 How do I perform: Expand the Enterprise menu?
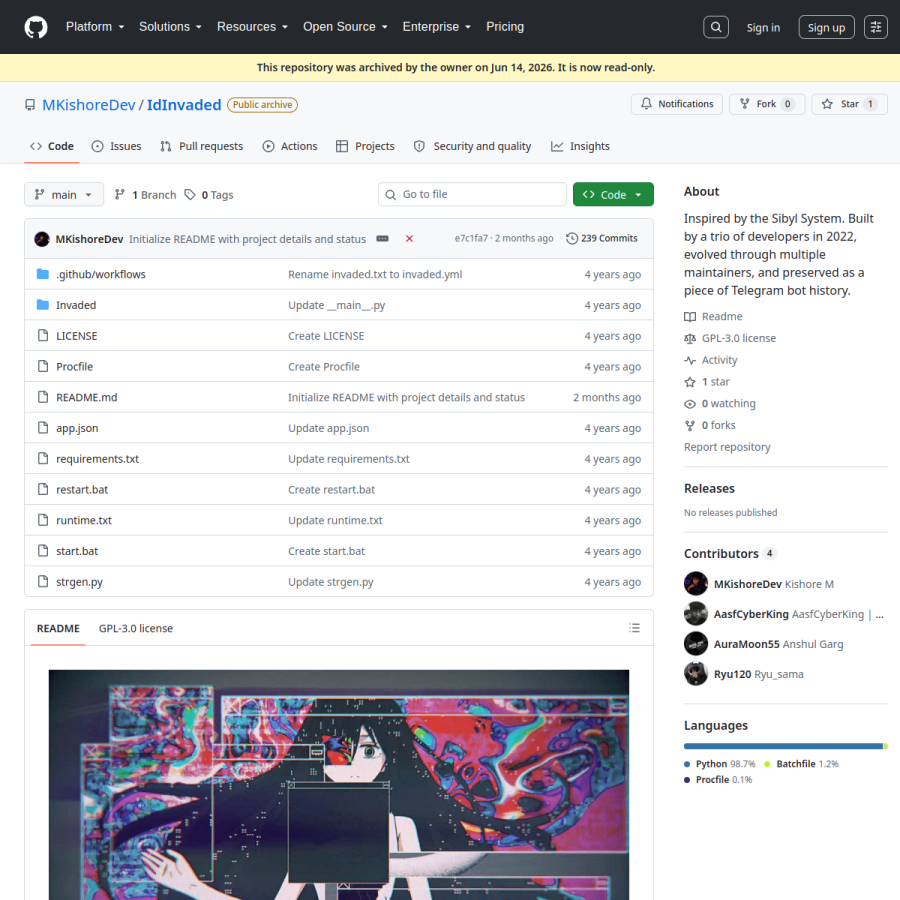[436, 27]
